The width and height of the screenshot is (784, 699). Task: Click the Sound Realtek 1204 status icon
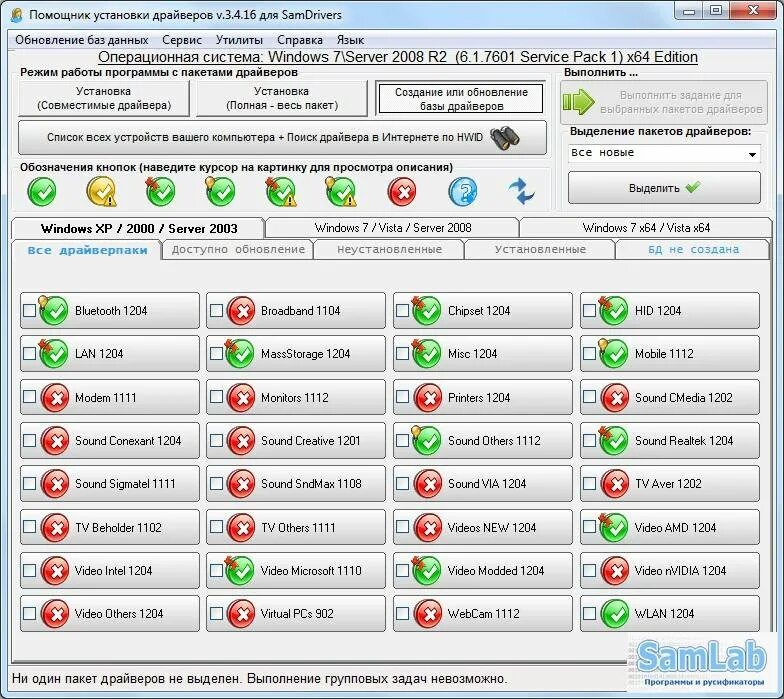(614, 440)
